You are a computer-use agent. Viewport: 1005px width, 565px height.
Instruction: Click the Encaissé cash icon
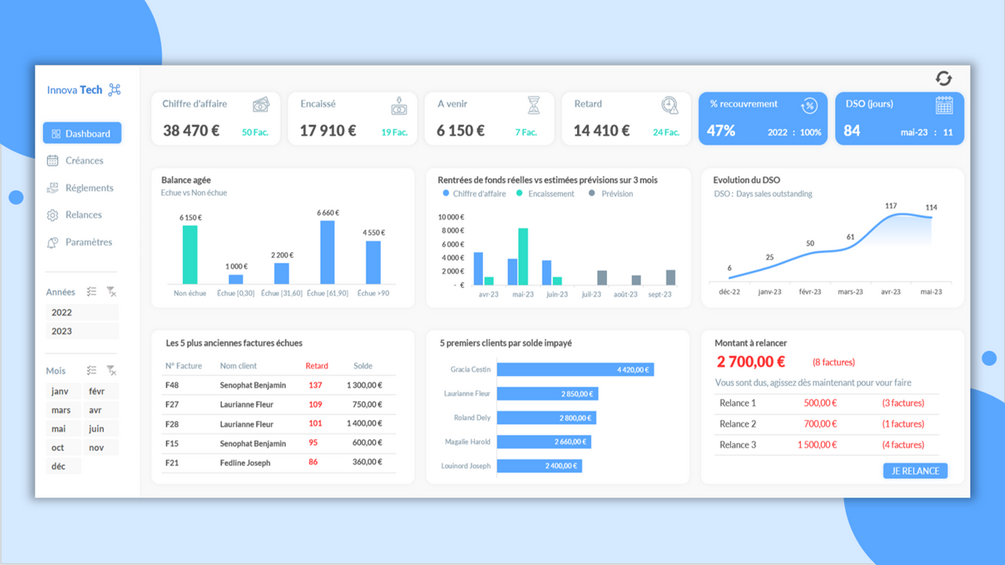[399, 106]
